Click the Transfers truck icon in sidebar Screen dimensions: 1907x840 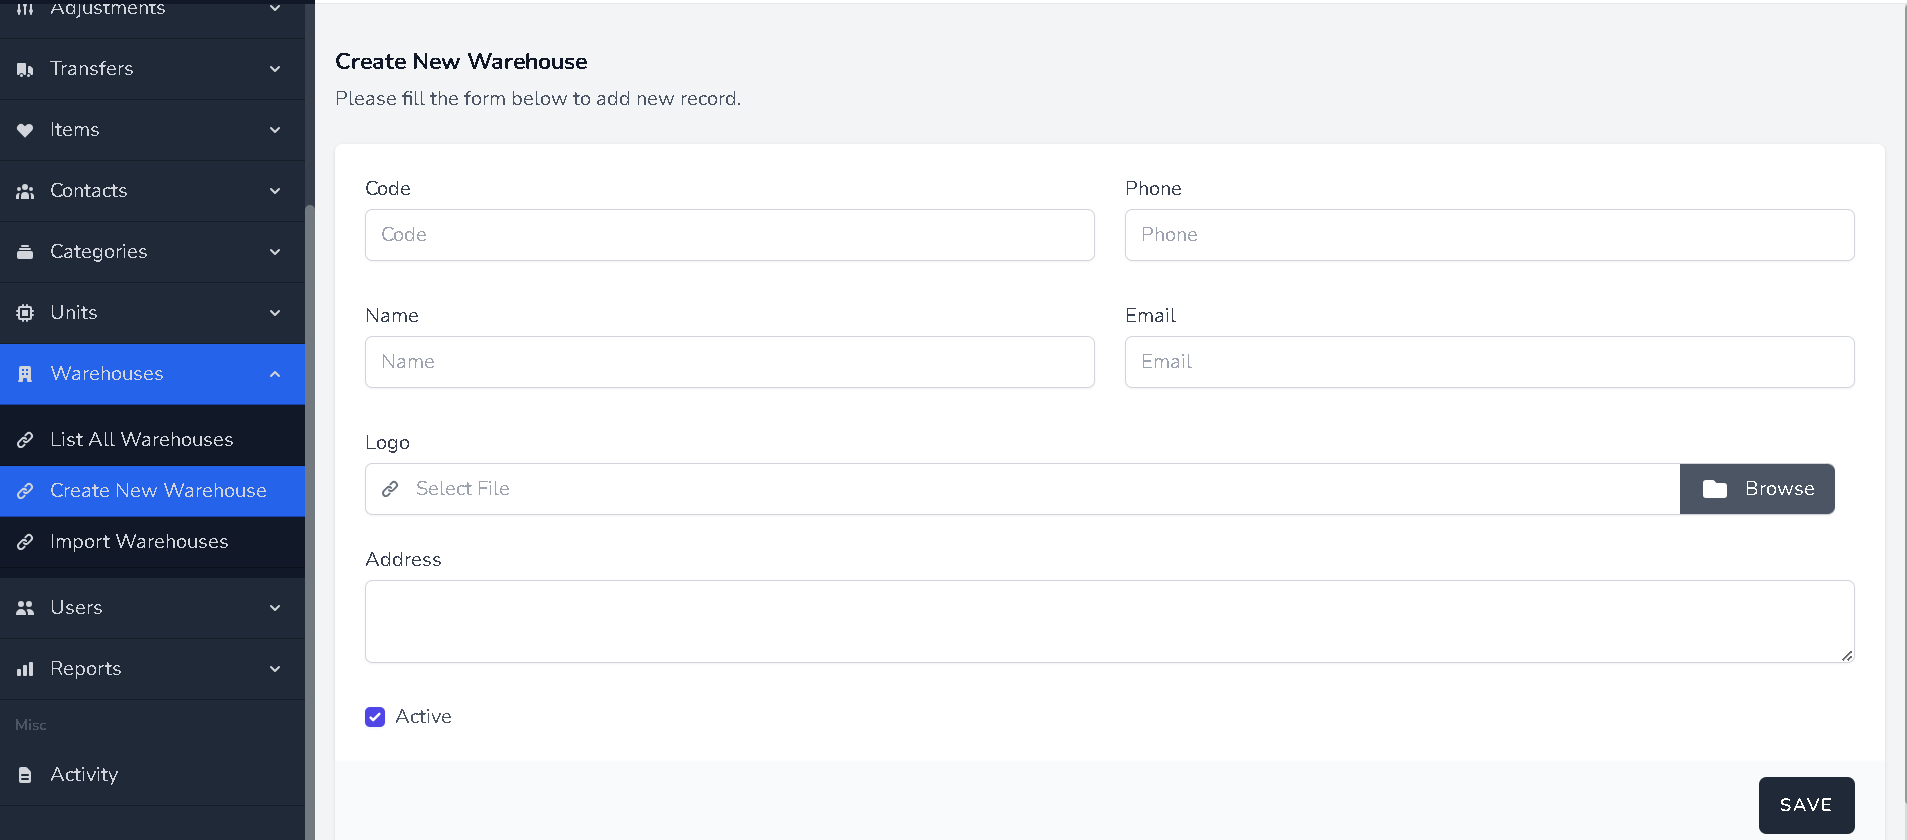click(25, 69)
